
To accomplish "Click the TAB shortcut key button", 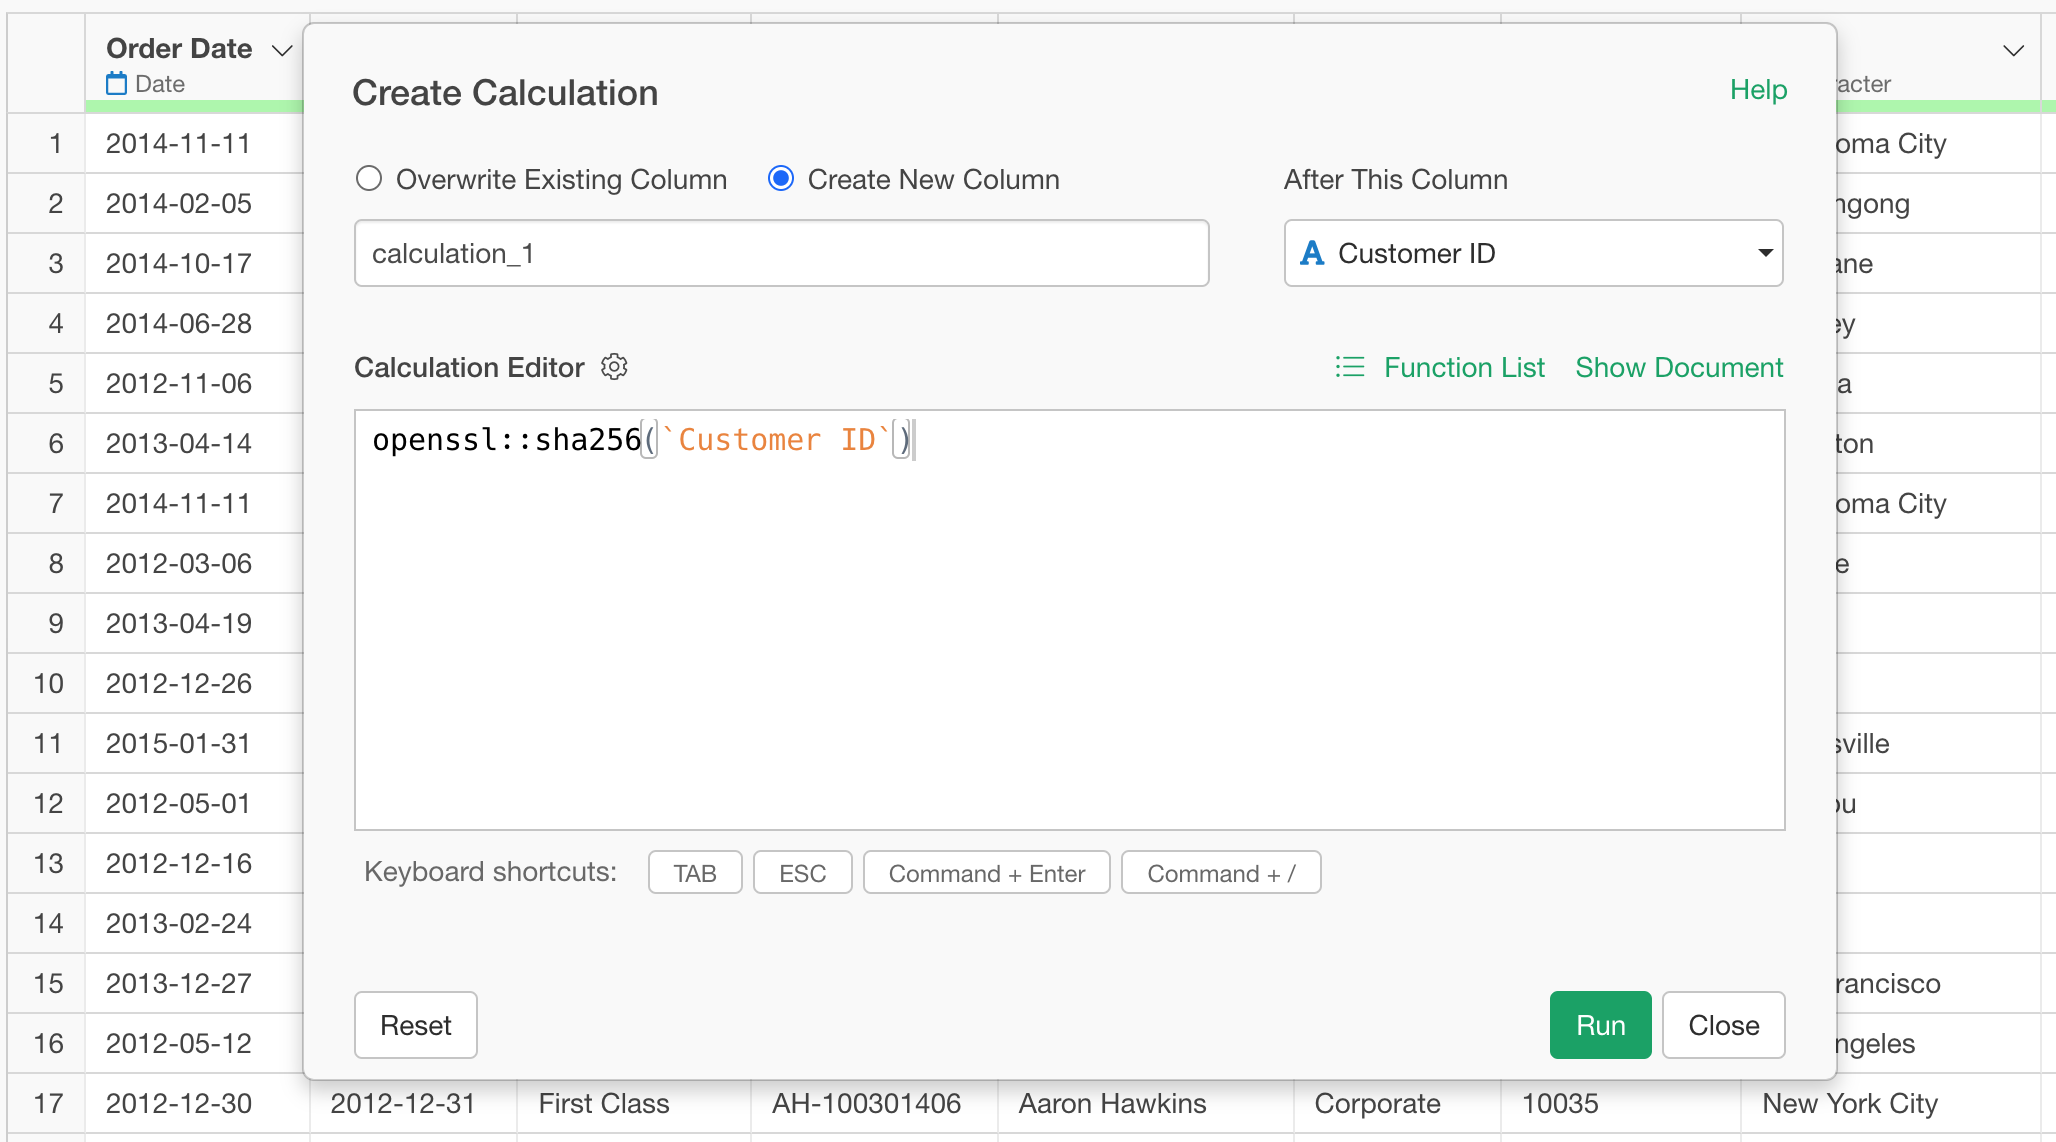I will tap(695, 873).
